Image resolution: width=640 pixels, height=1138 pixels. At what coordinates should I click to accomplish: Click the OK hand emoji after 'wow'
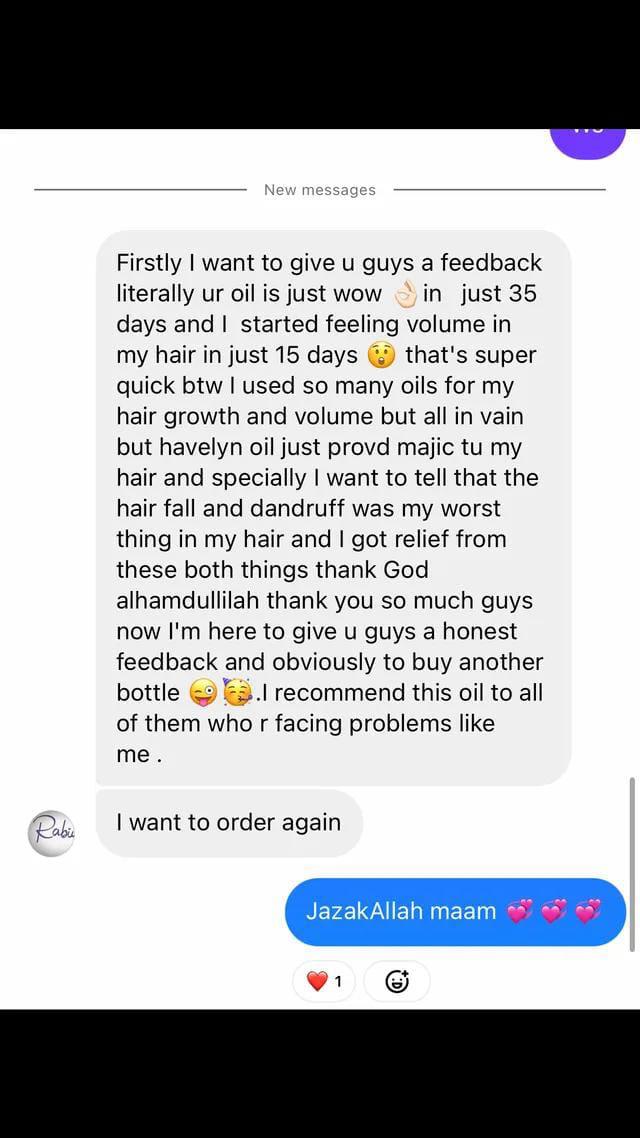click(x=405, y=295)
